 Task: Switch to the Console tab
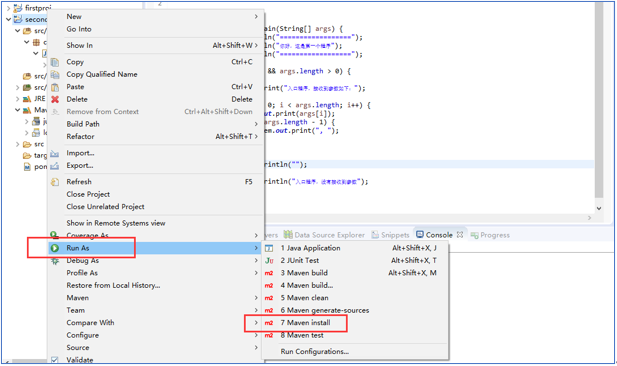pyautogui.click(x=439, y=235)
